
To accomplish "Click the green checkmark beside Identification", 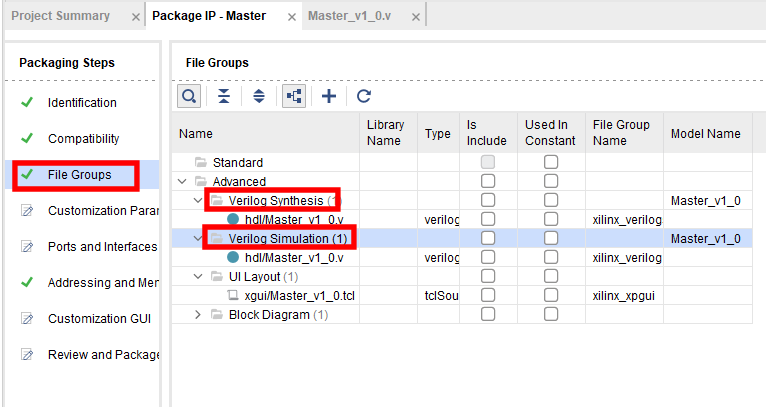I will click(27, 102).
